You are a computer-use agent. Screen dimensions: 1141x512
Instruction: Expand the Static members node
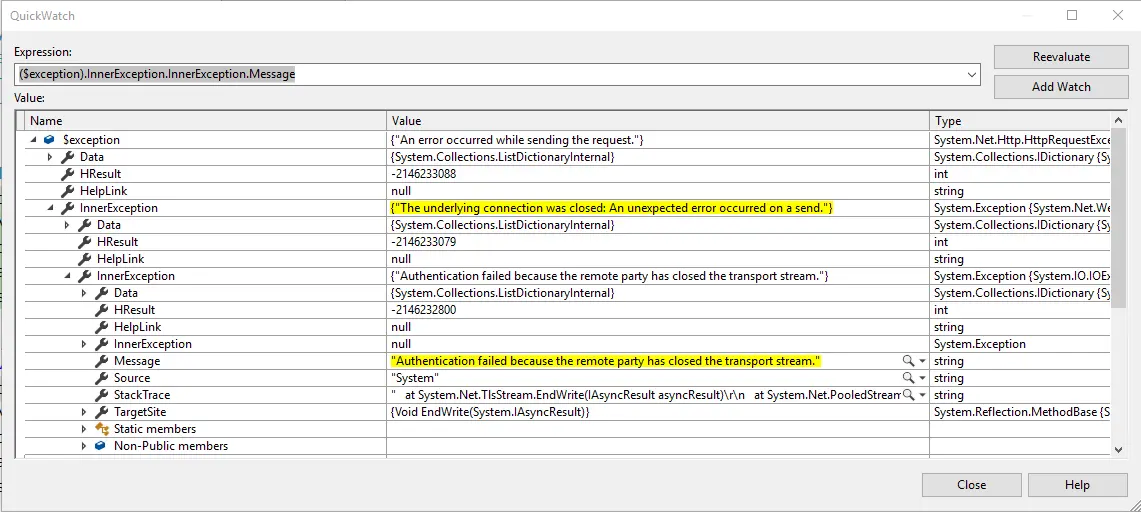coord(84,429)
